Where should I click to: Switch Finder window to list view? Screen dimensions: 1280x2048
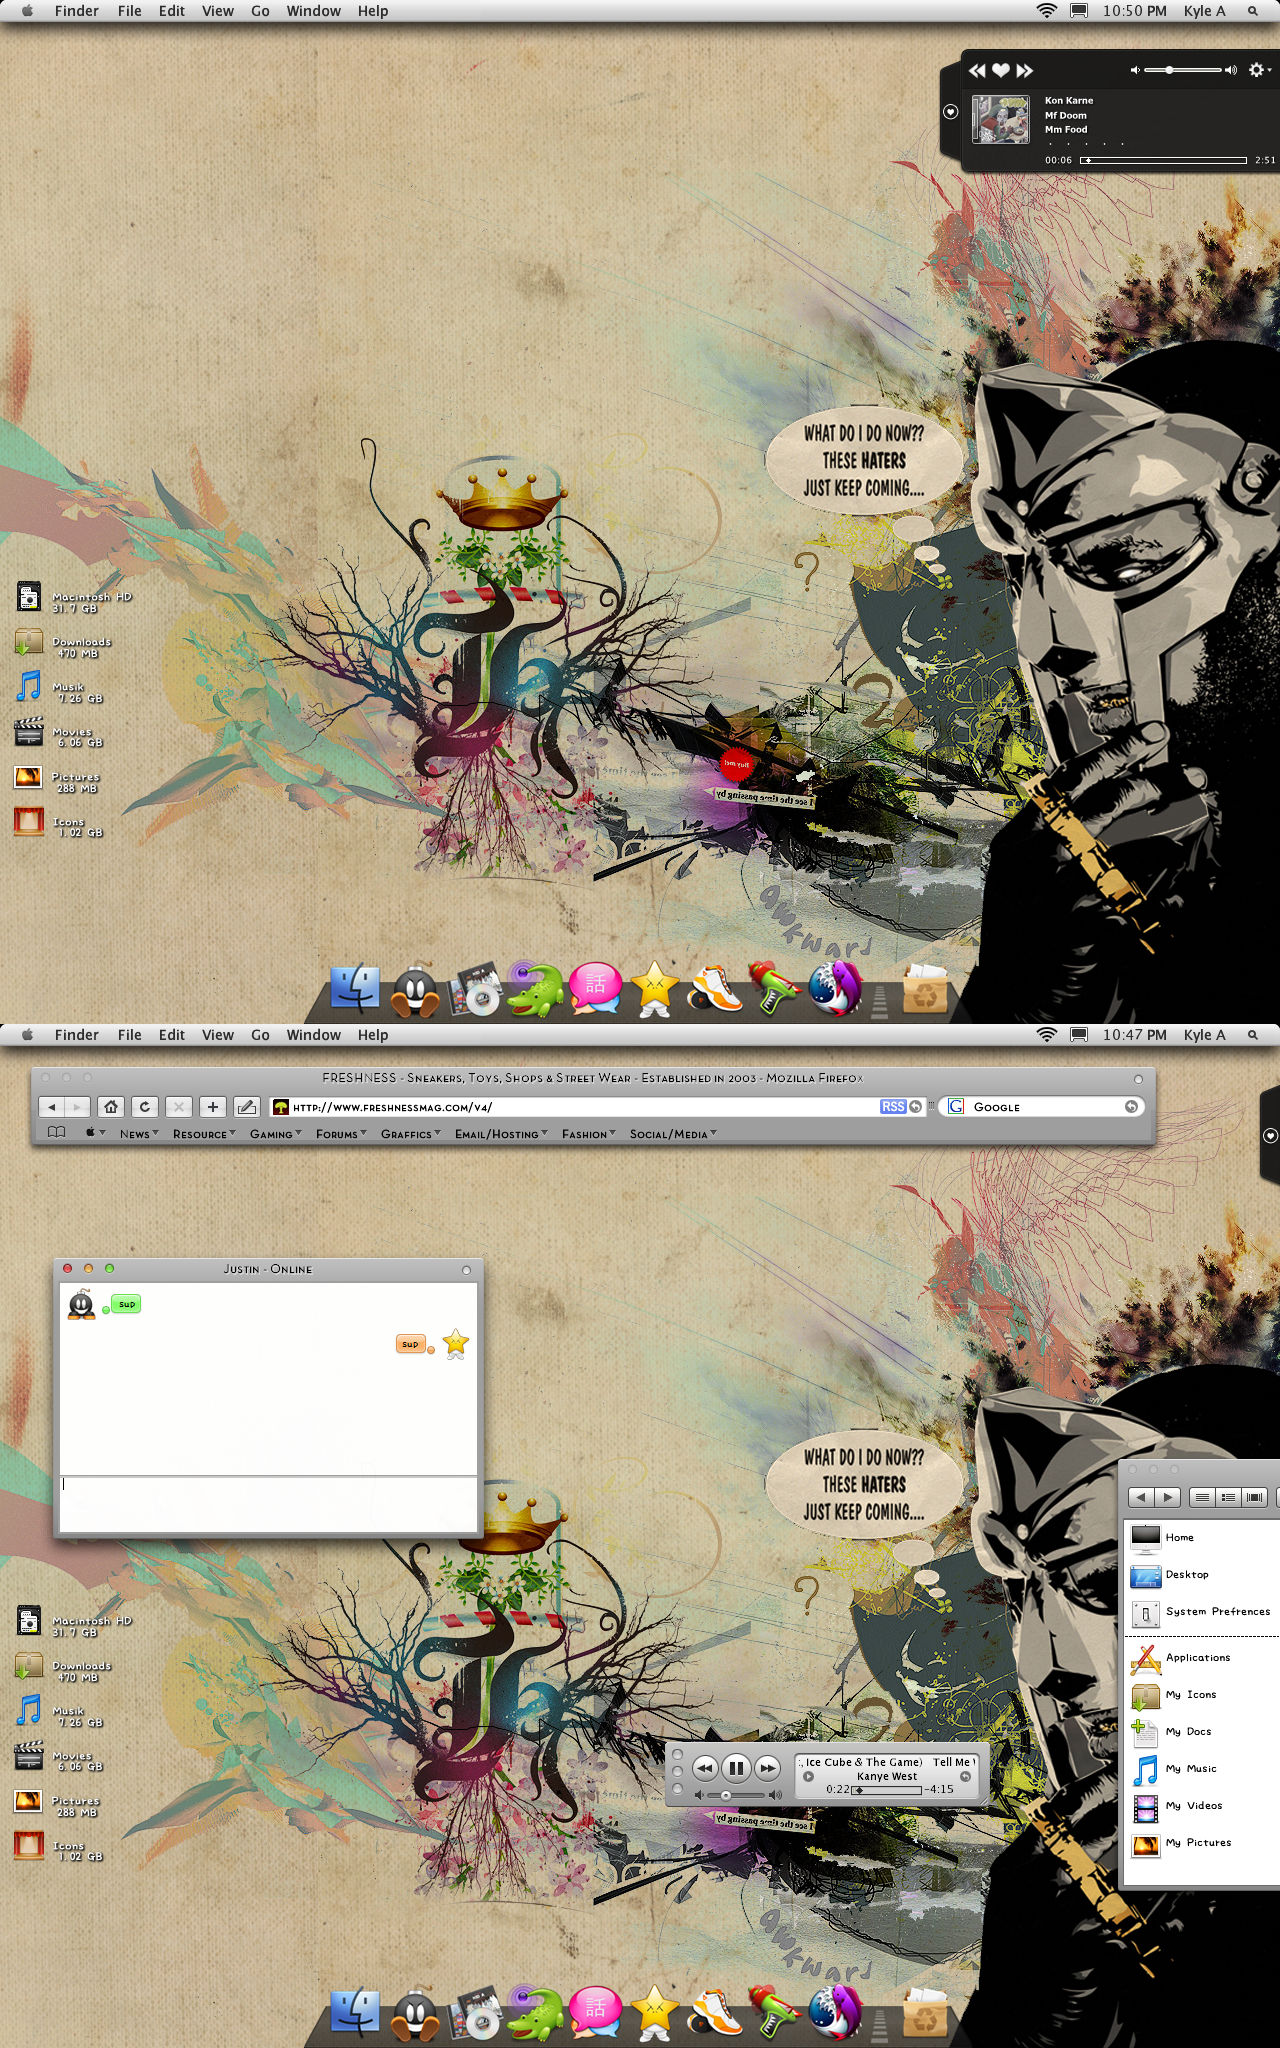pyautogui.click(x=1229, y=1497)
